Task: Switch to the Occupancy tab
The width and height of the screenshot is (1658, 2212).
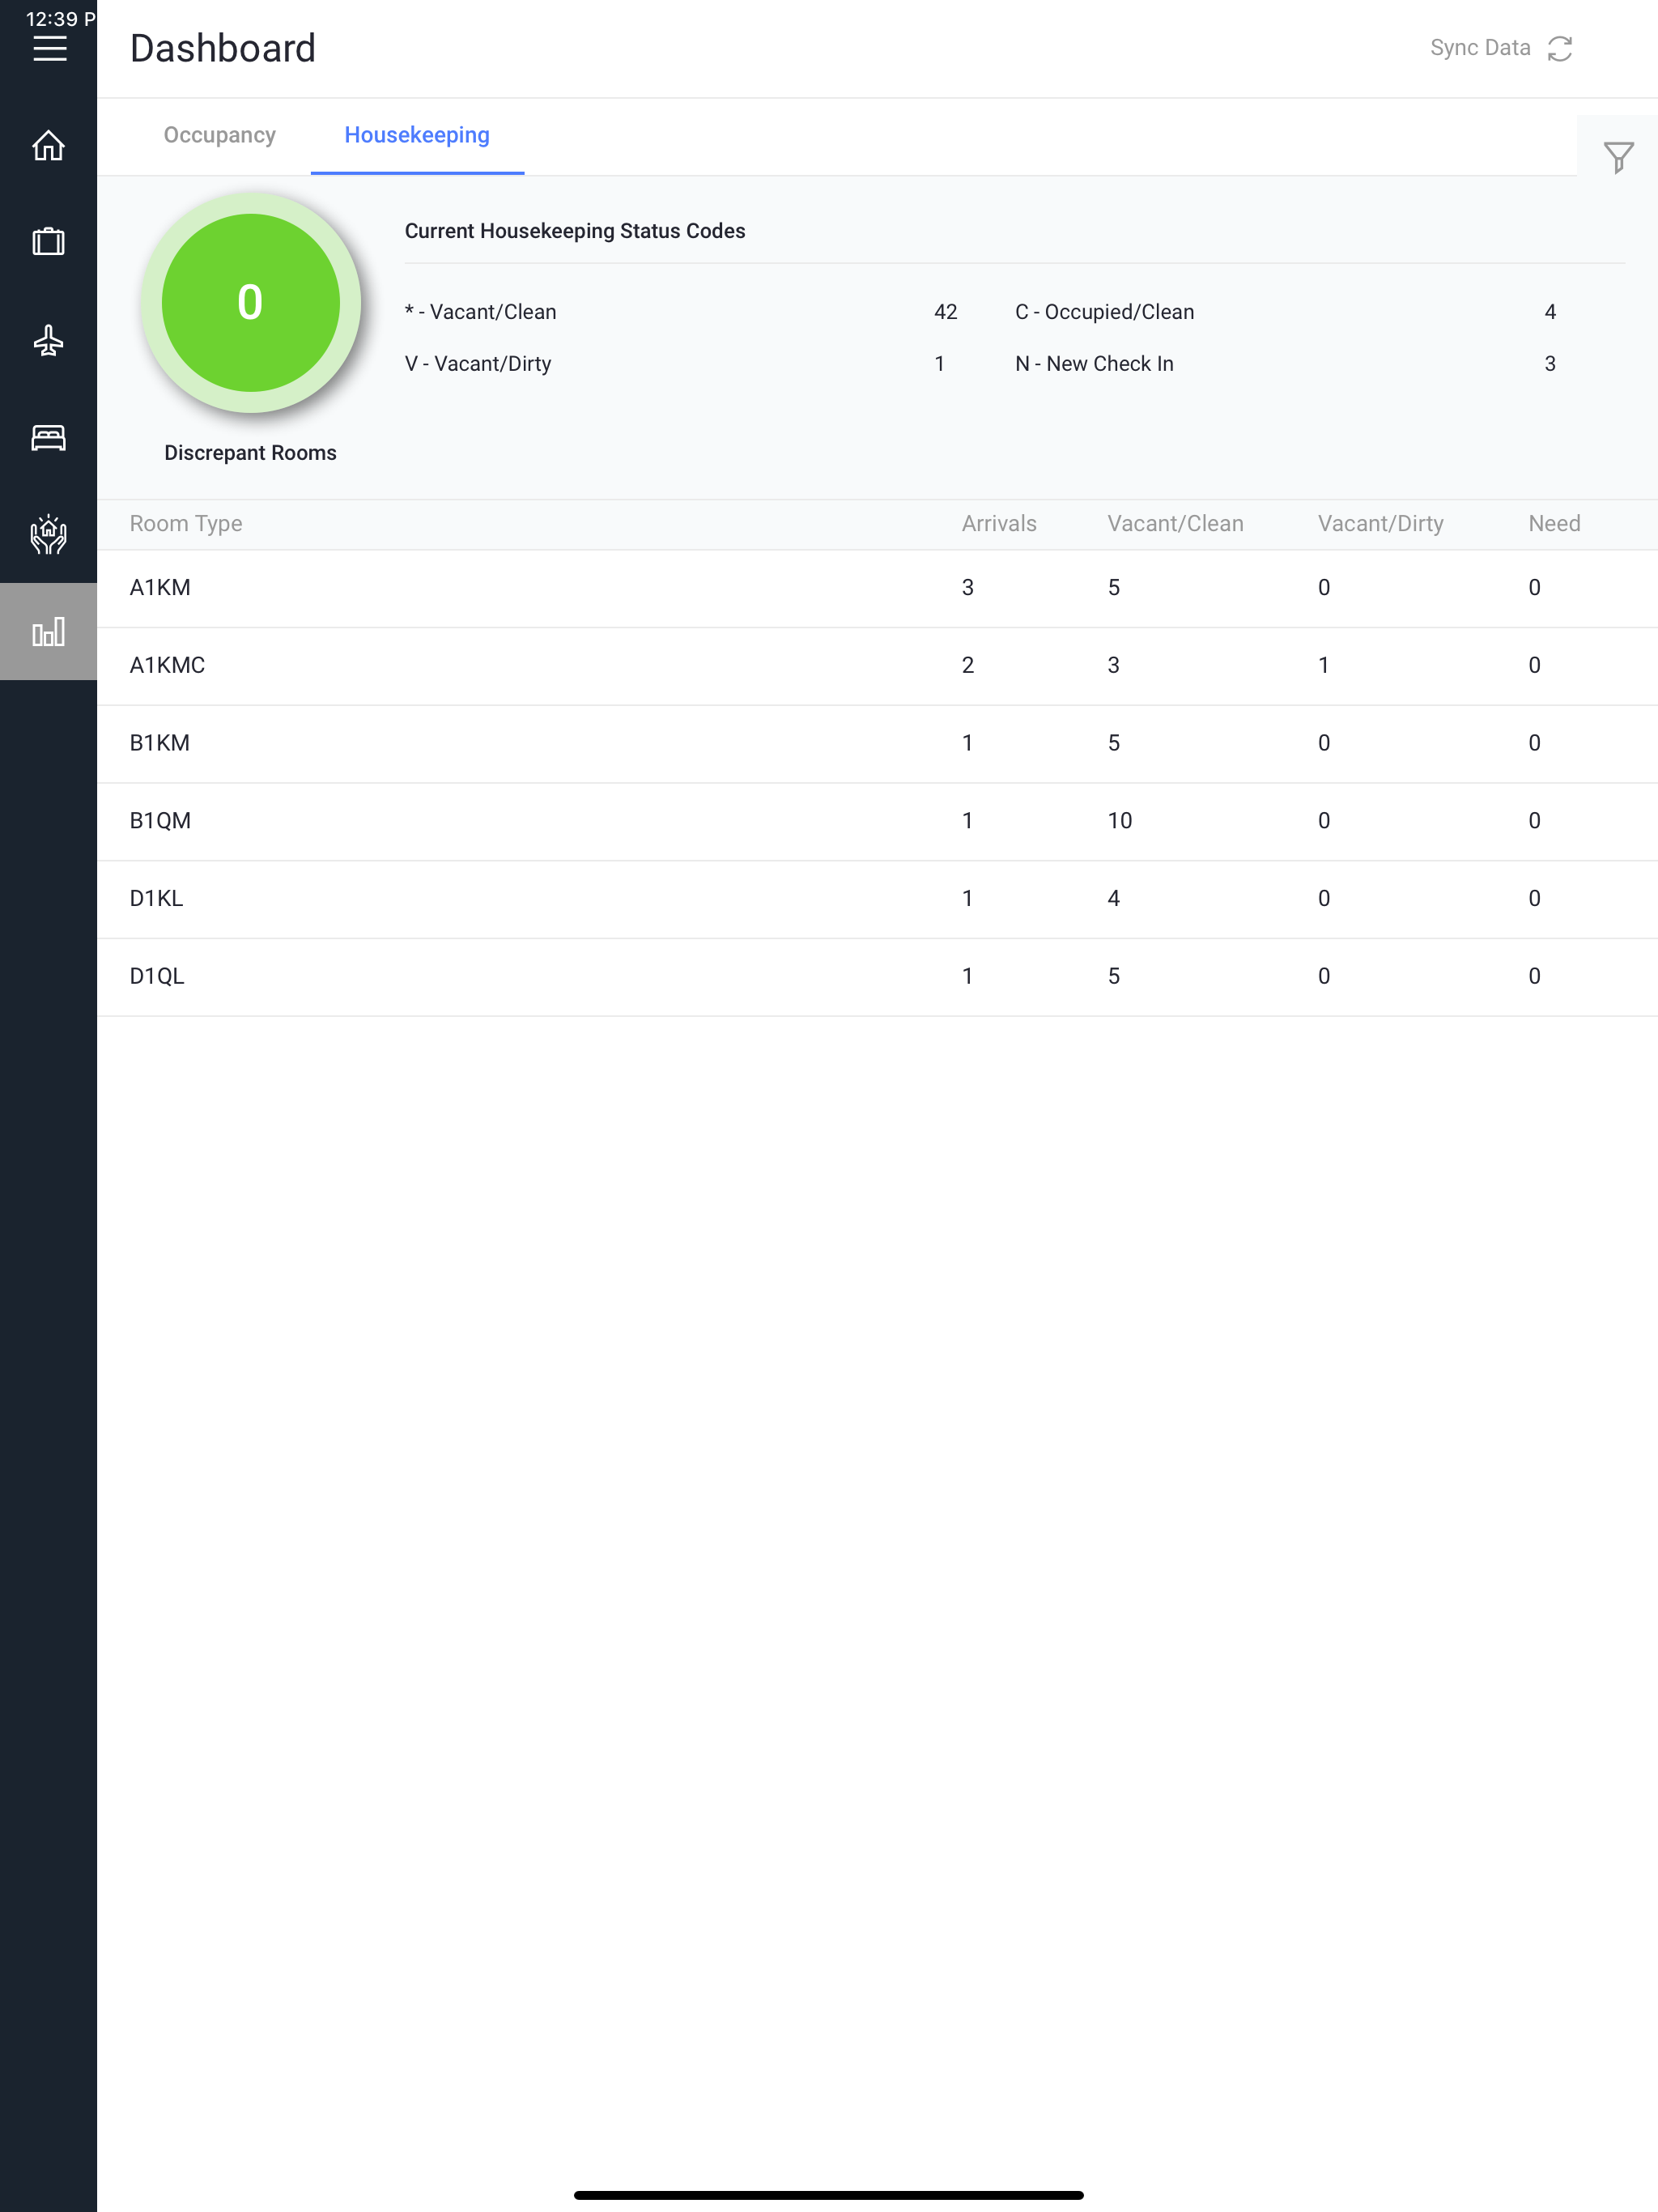Action: pyautogui.click(x=220, y=135)
